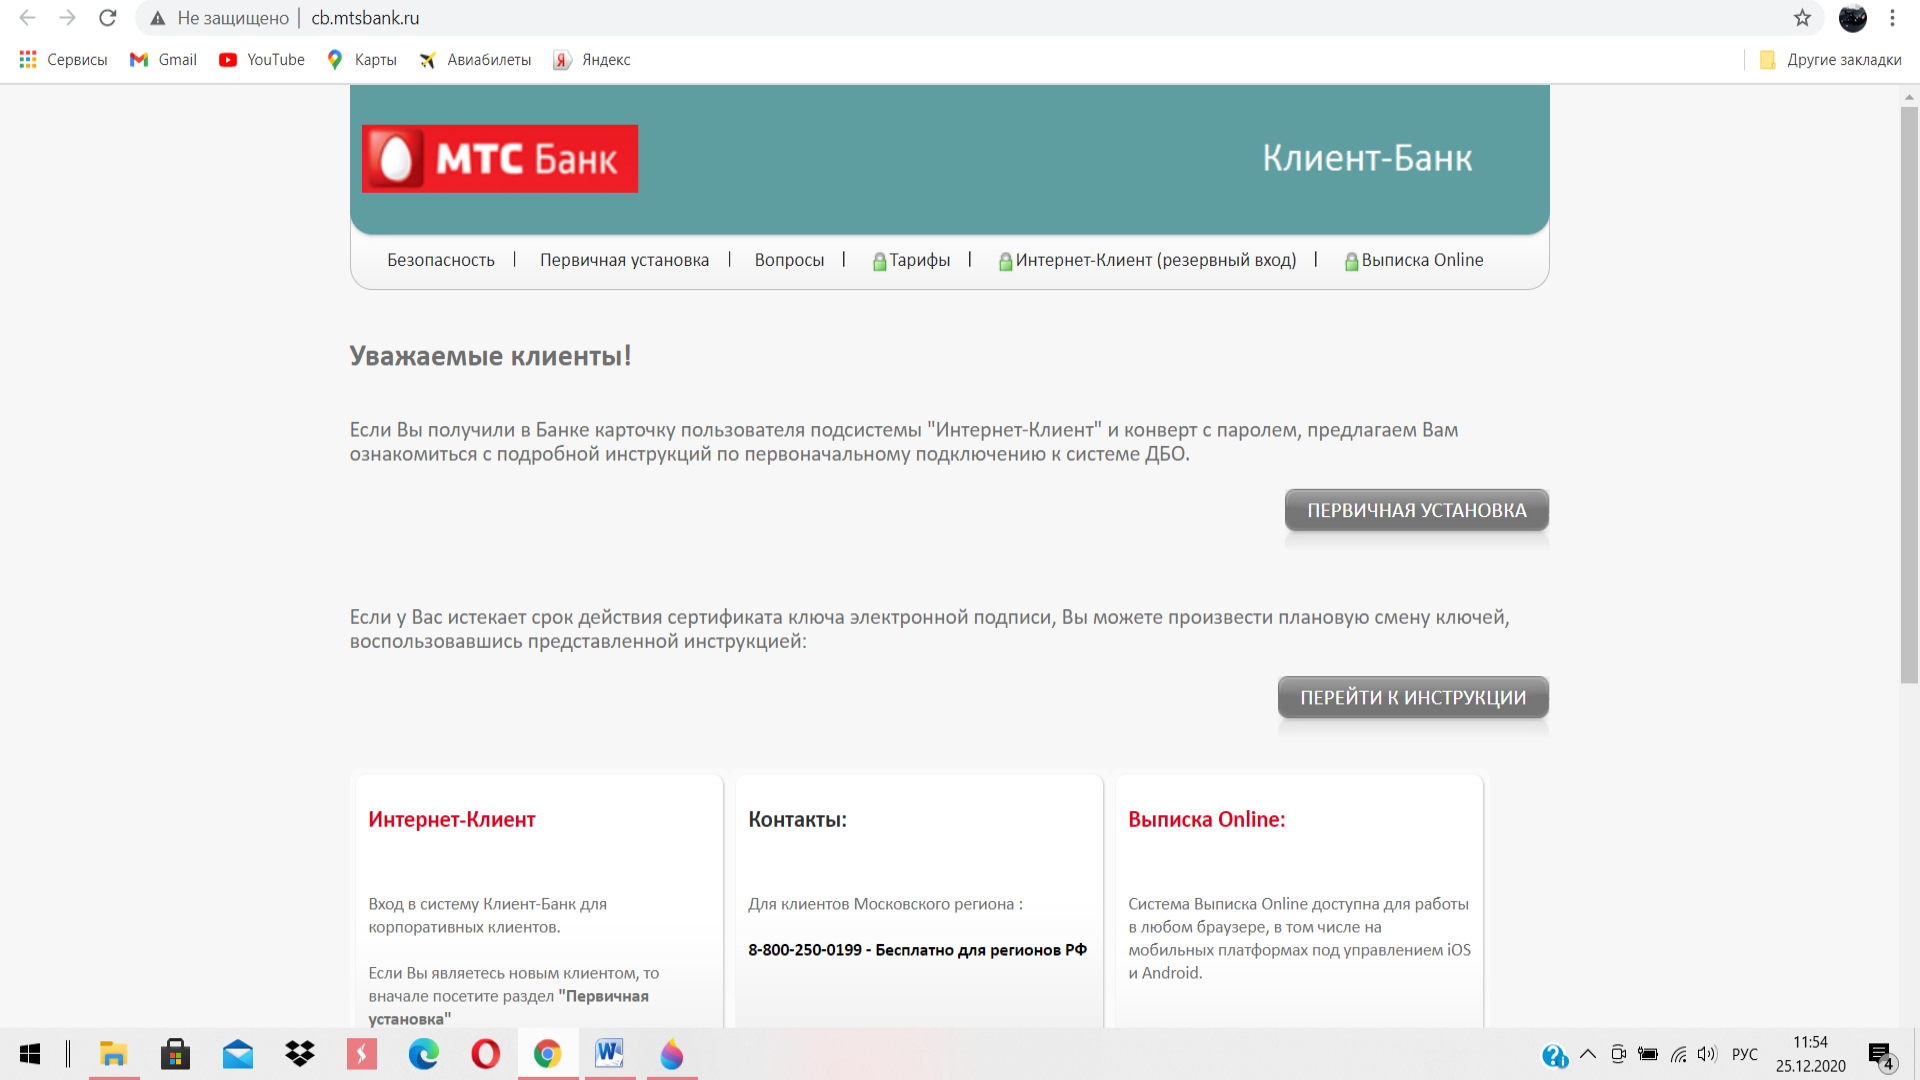This screenshot has width=1920, height=1080.
Task: Click the ПЕРЕЙТИ К ИНСТРУКЦИИ button
Action: 1413,697
